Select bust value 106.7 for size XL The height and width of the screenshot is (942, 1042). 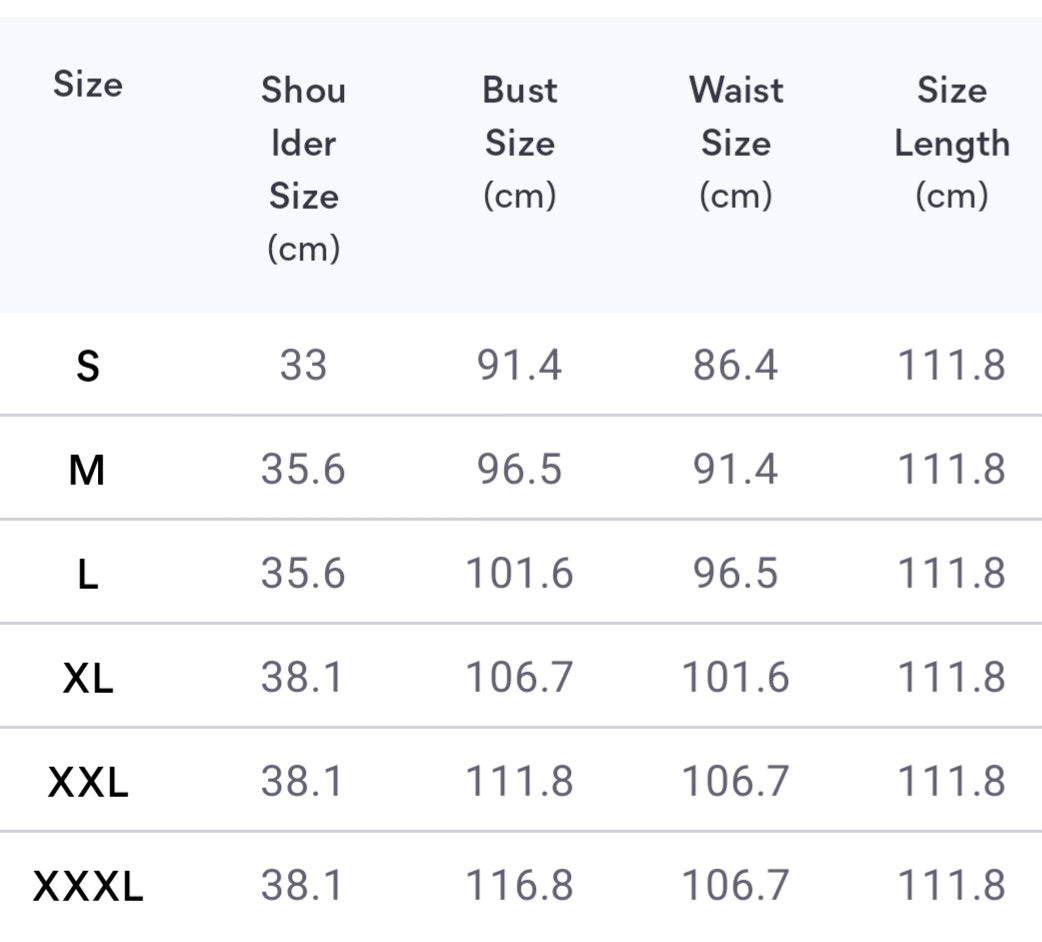519,678
